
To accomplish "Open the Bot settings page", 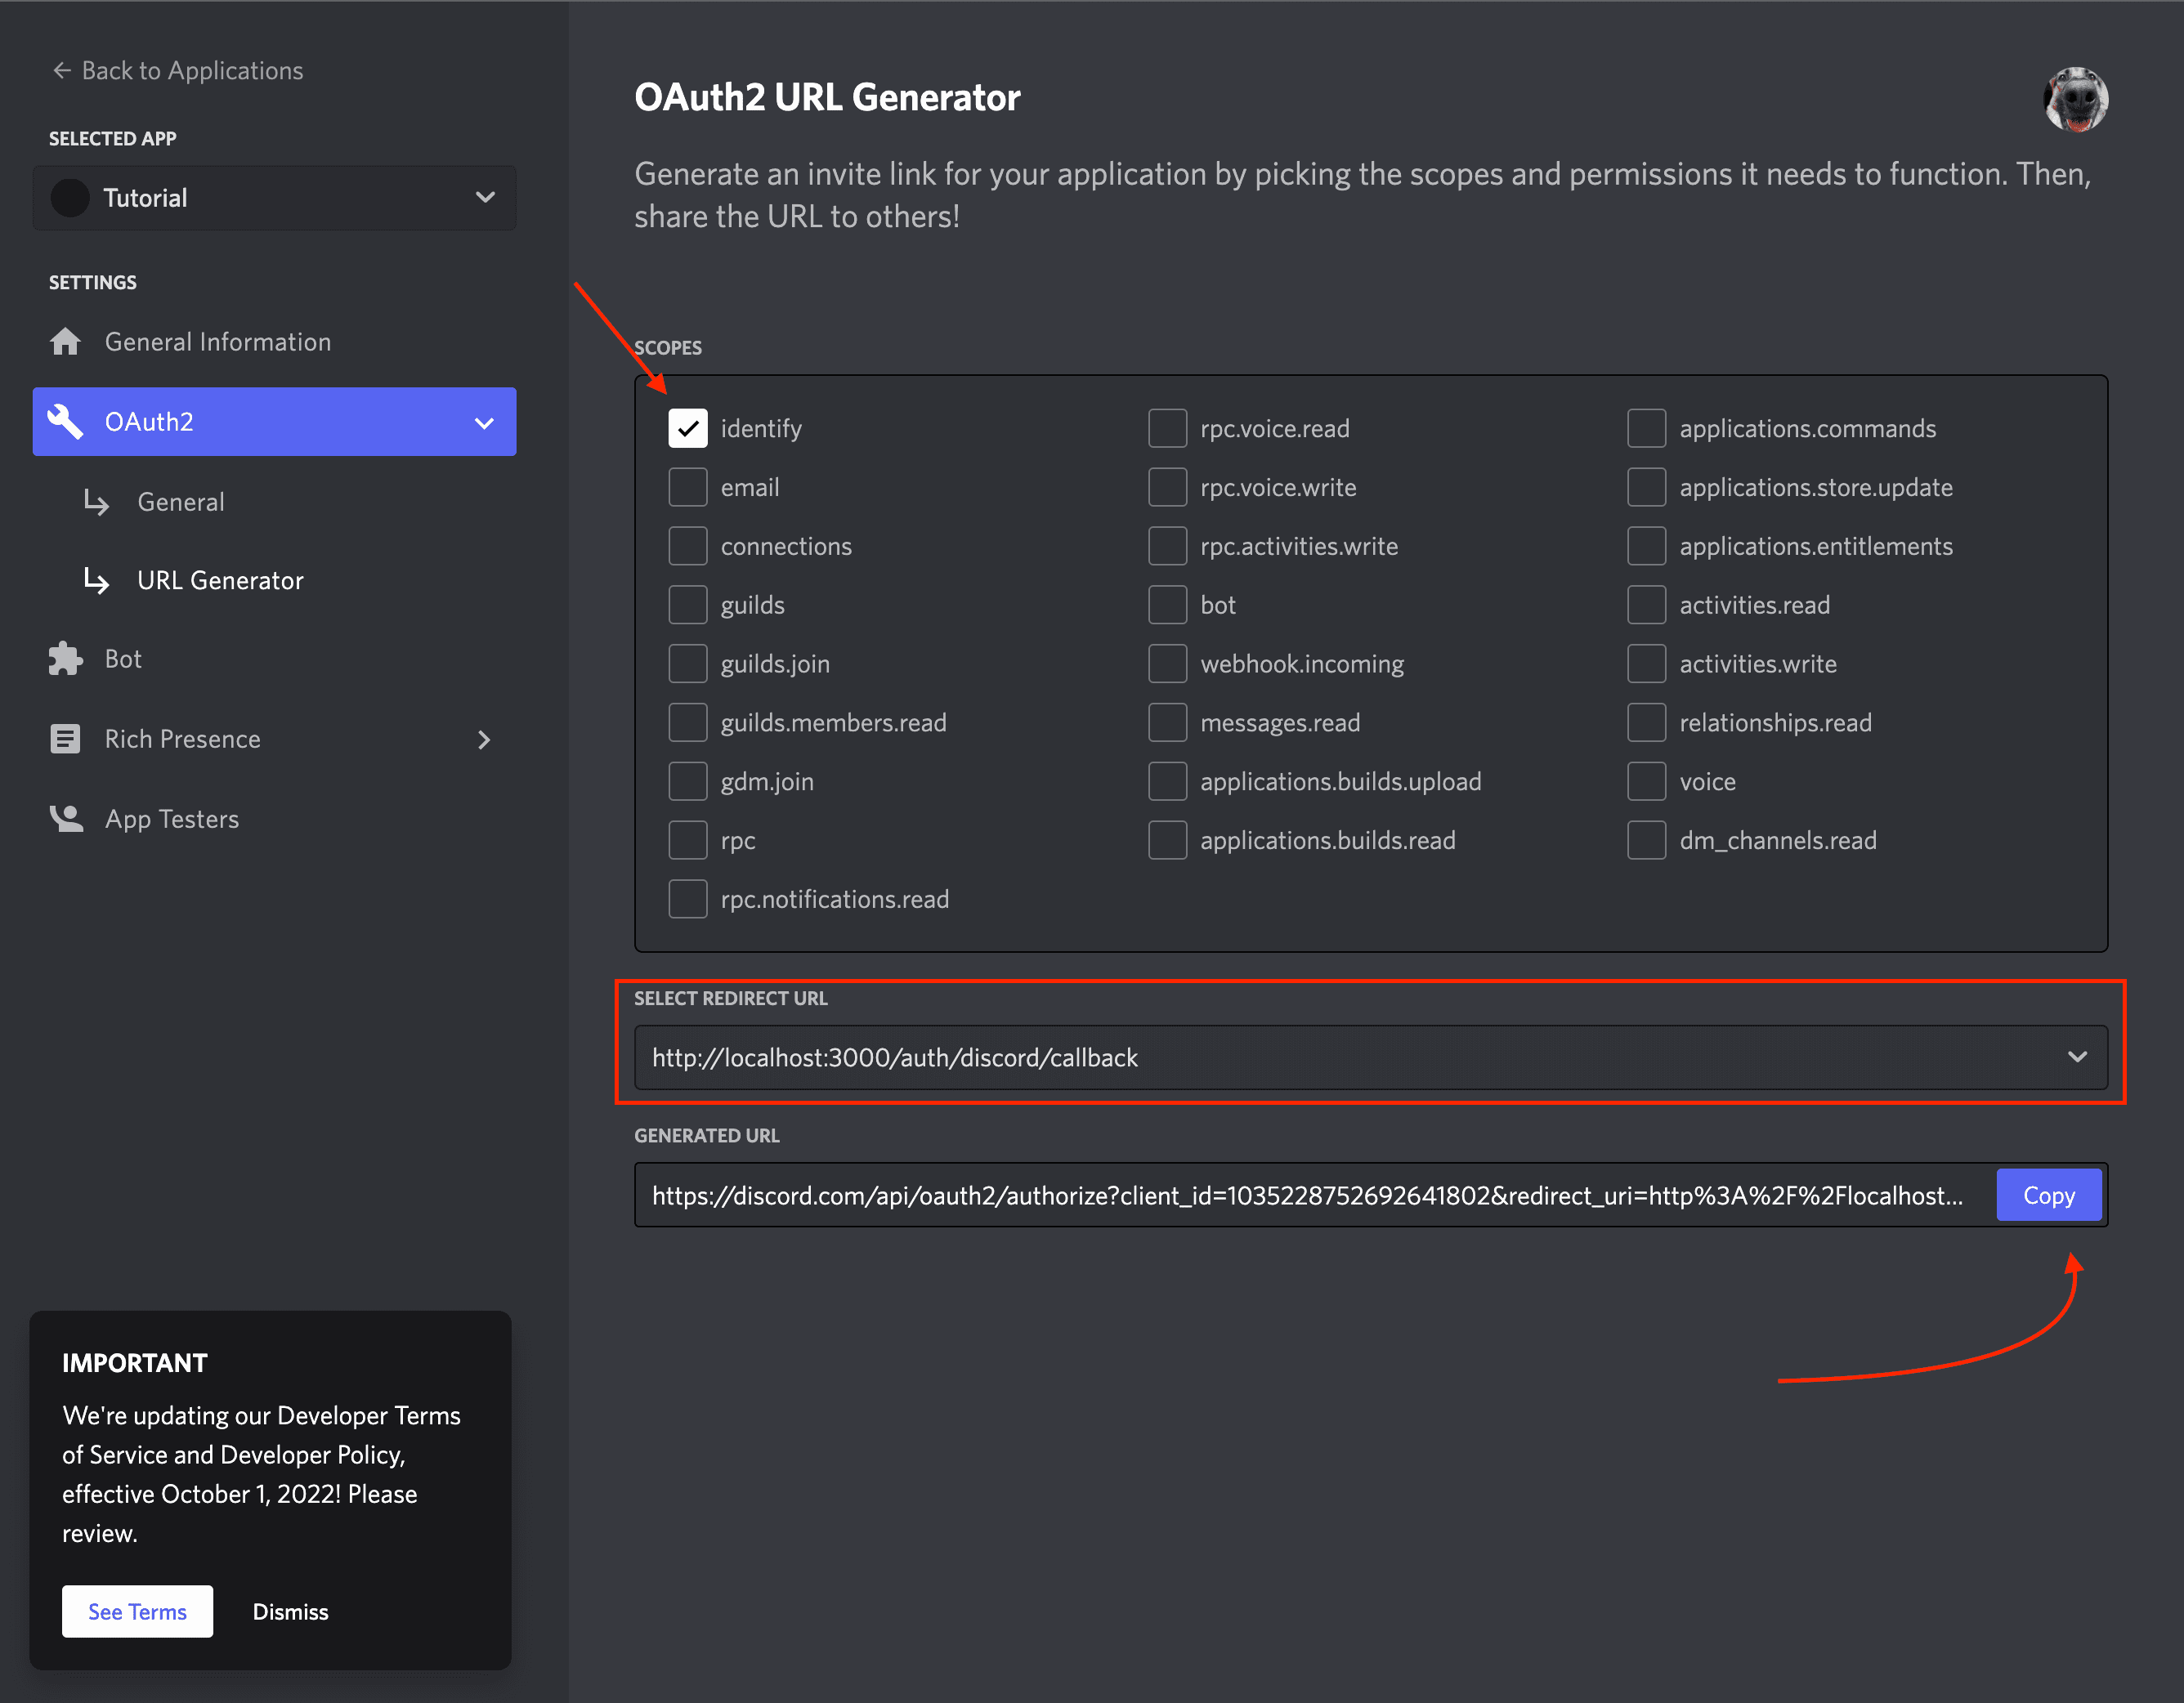I will [x=274, y=659].
